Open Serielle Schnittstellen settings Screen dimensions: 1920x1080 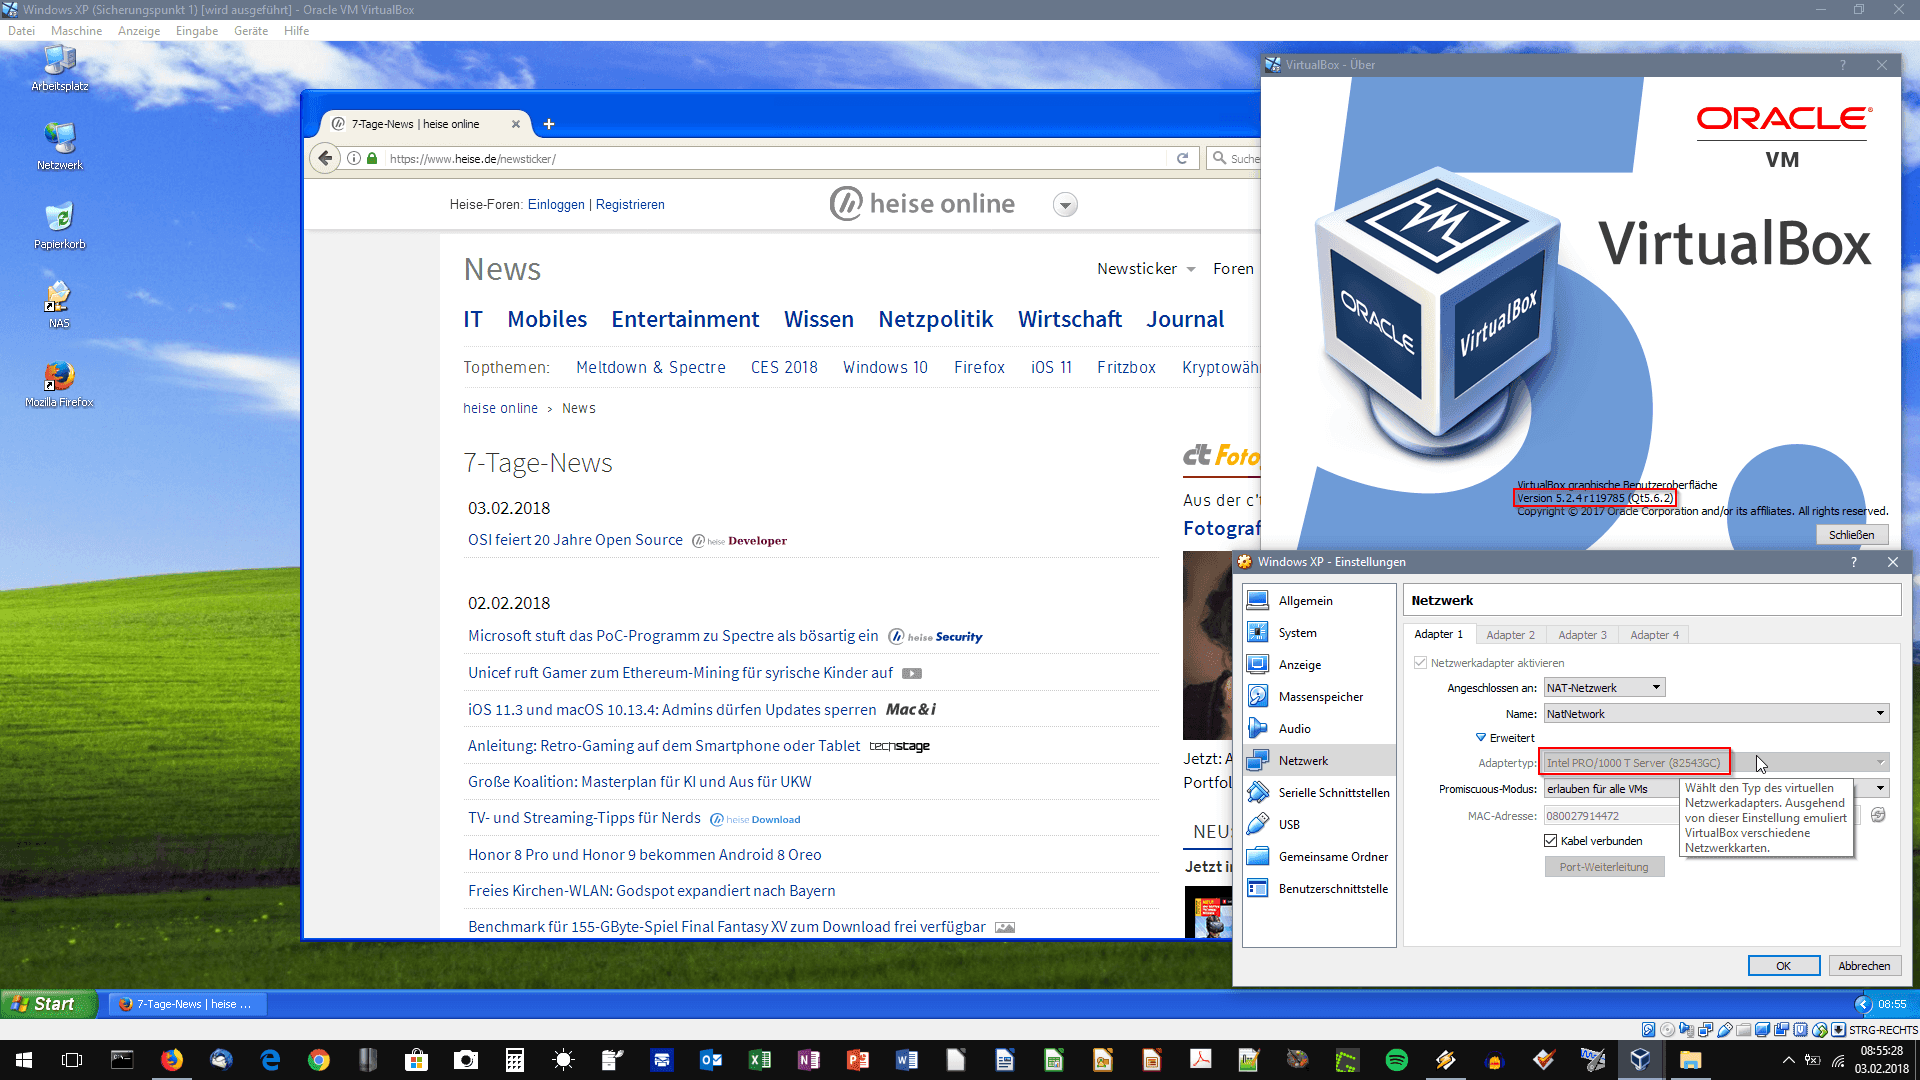tap(1318, 793)
